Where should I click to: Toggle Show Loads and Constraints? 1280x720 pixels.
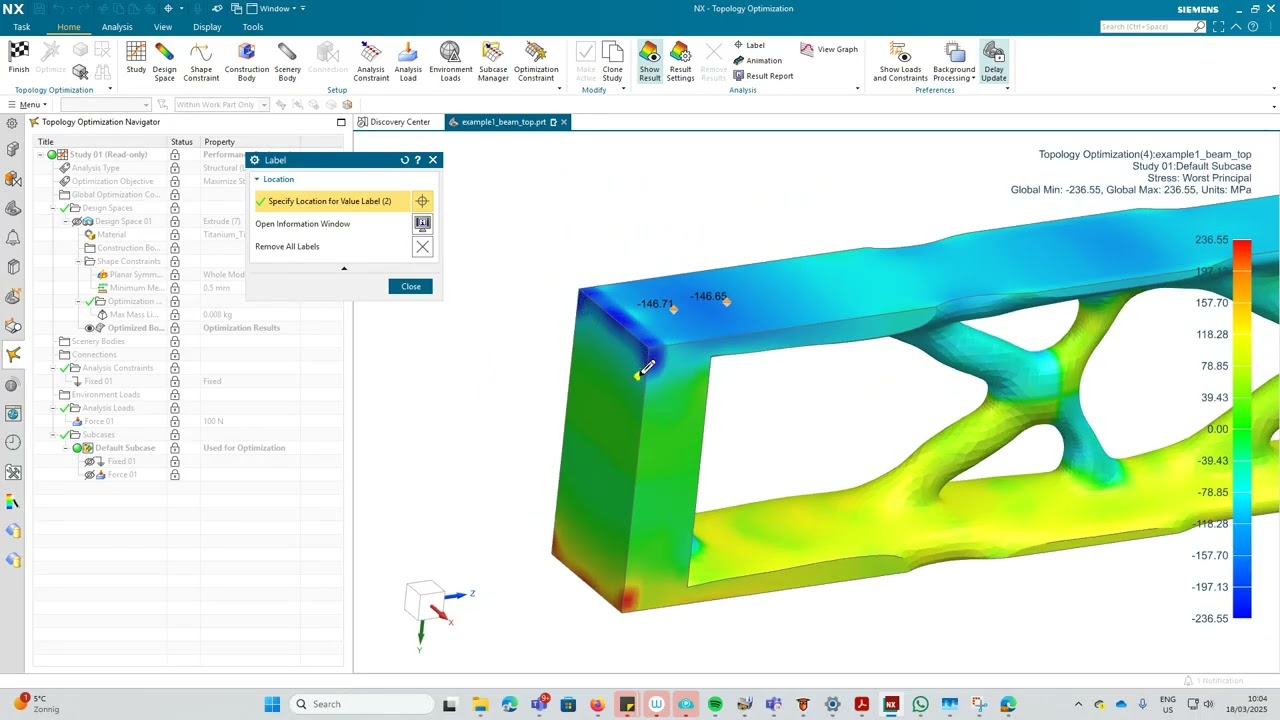900,60
